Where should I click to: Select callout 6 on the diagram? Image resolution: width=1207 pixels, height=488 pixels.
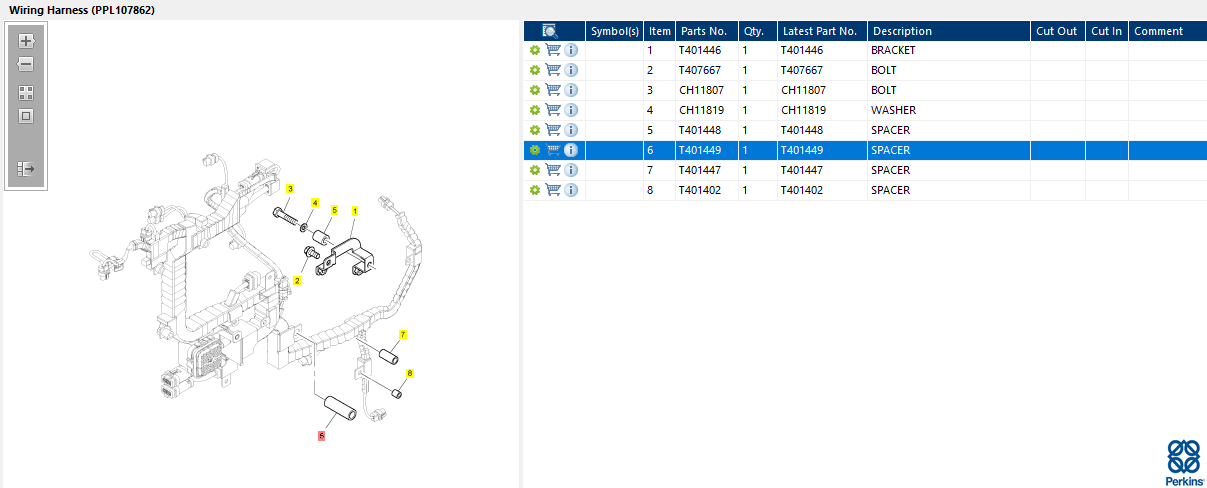click(322, 436)
